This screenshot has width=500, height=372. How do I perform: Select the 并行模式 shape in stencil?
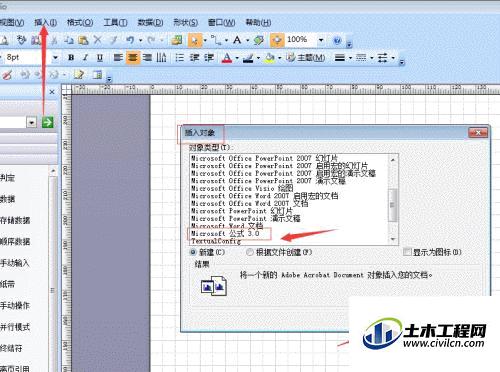(x=15, y=327)
